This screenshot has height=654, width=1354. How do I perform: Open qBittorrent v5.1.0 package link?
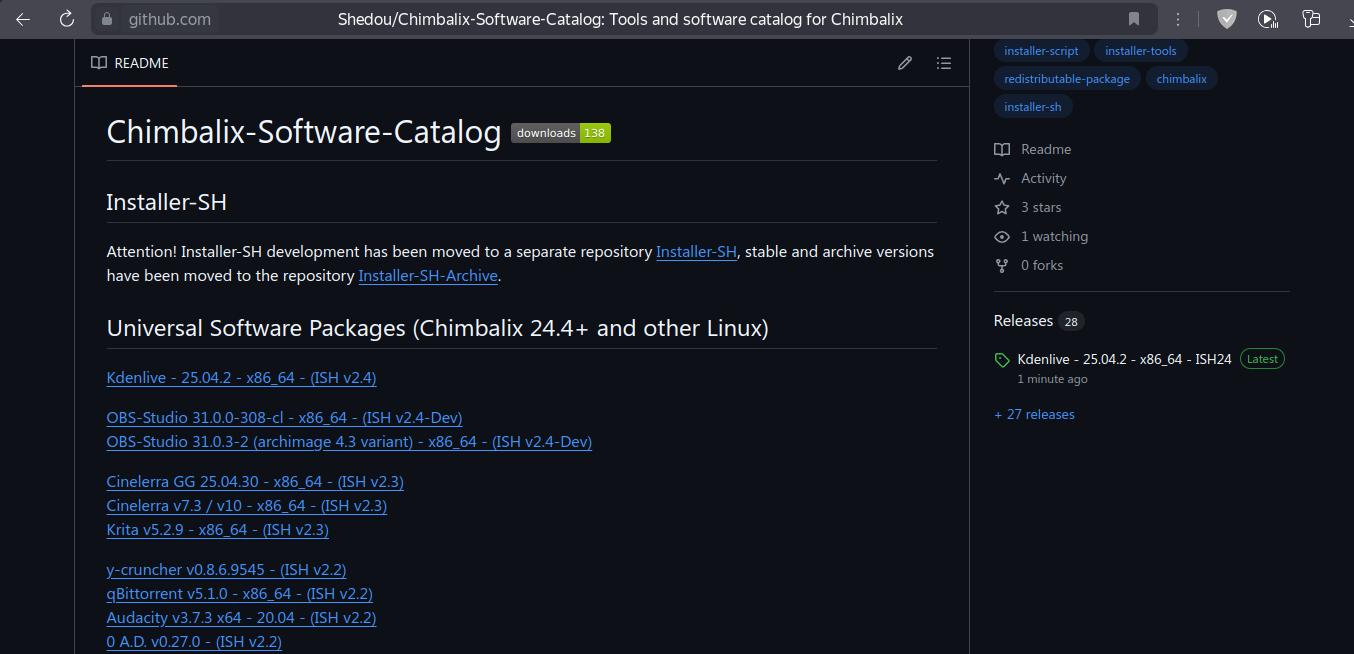239,594
